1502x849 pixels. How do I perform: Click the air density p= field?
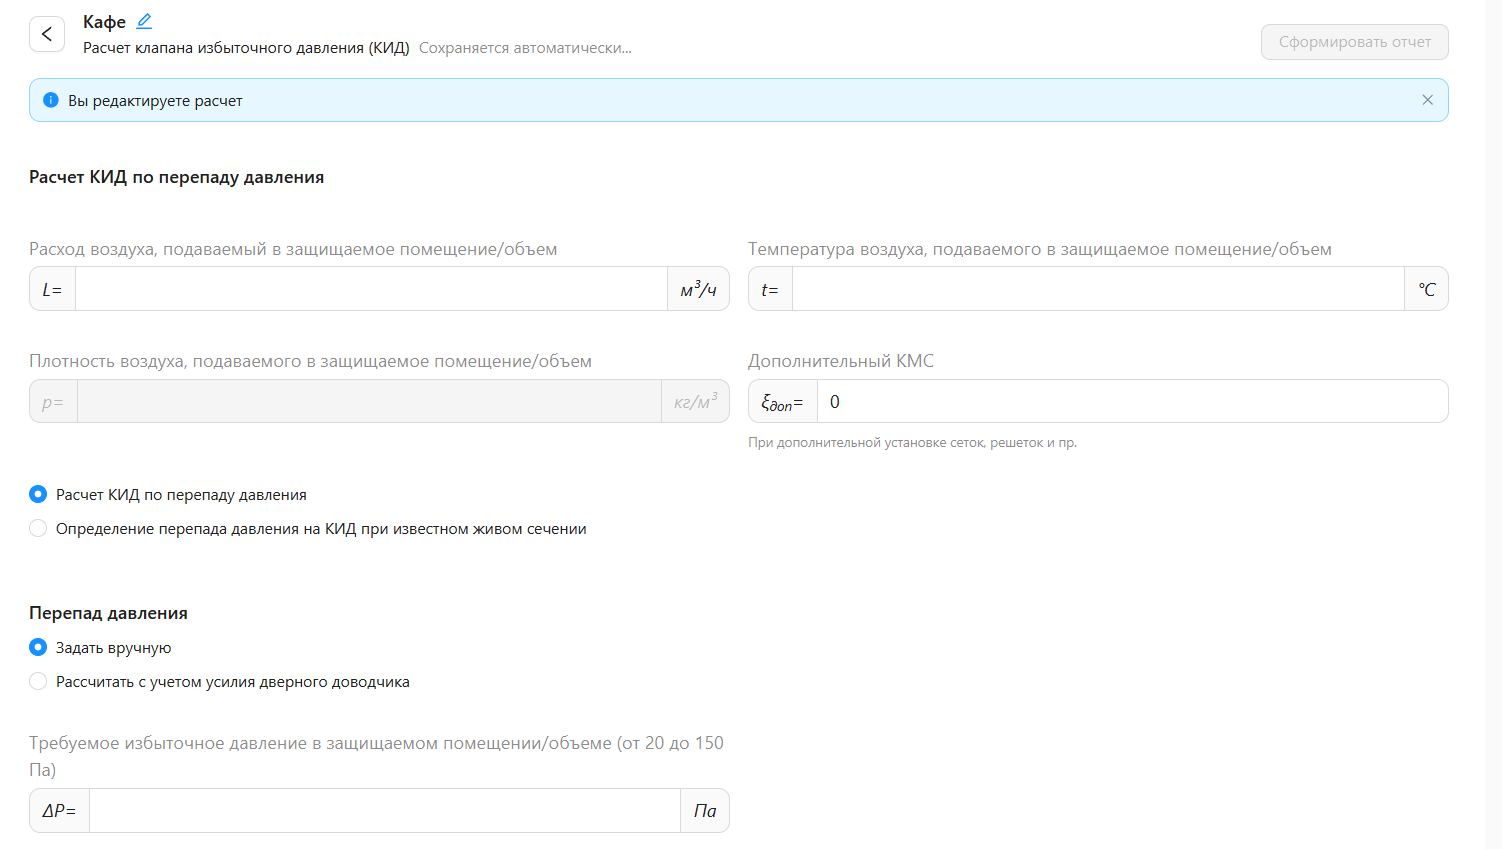368,401
